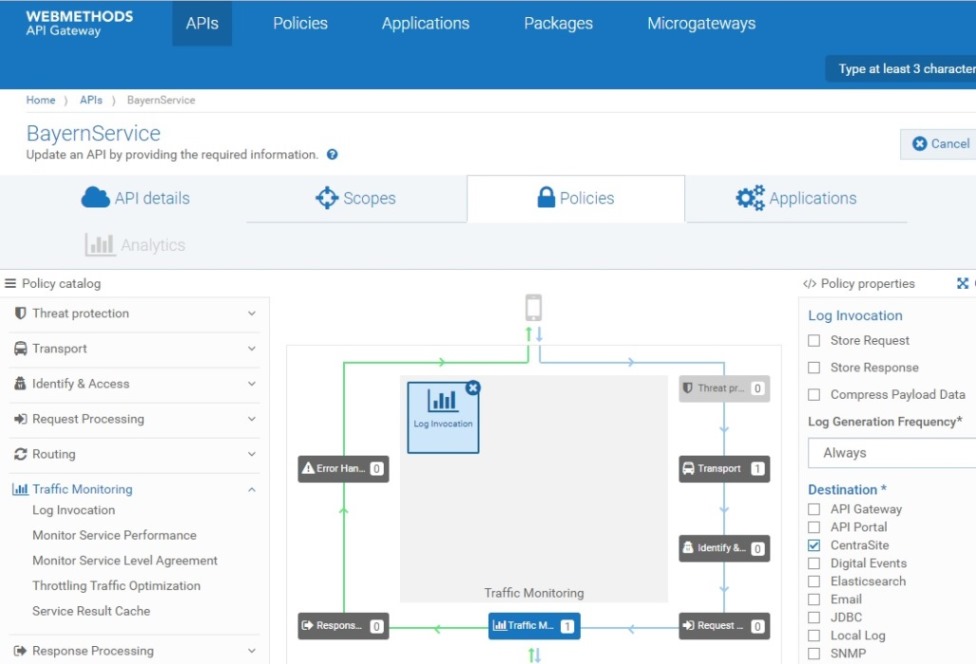Select the Log Invocation bar chart tile
This screenshot has width=976, height=664.
(443, 417)
